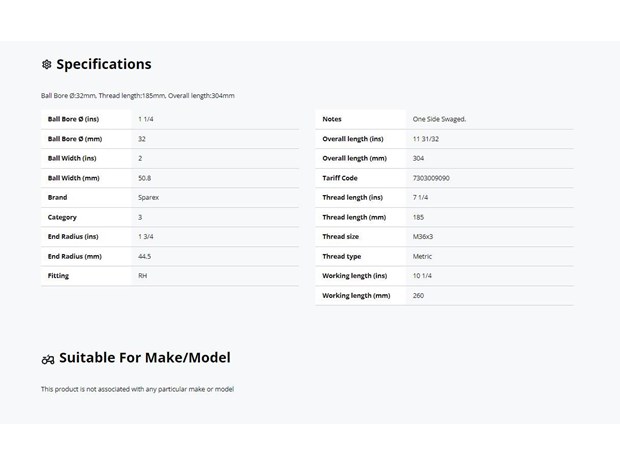Select the Category row label
Screen dimensions: 620x465
[62, 217]
